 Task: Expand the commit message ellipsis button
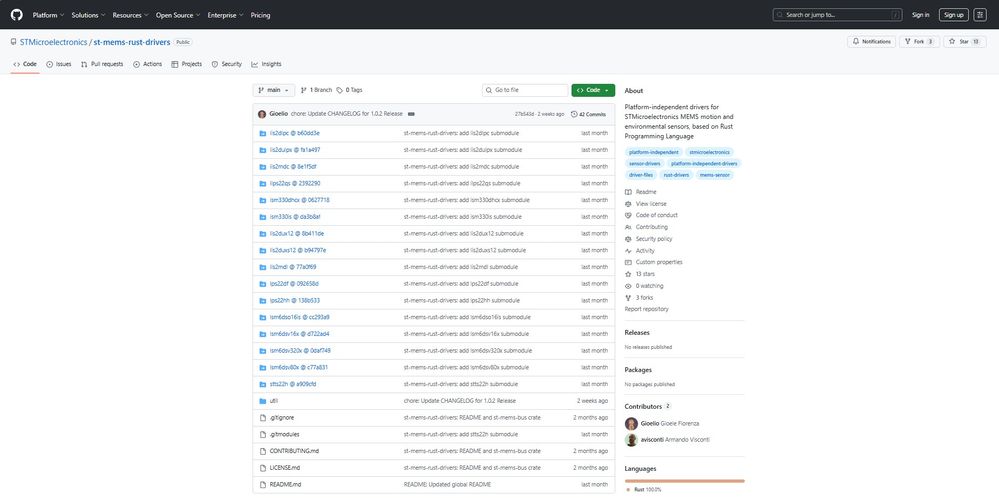(x=411, y=114)
